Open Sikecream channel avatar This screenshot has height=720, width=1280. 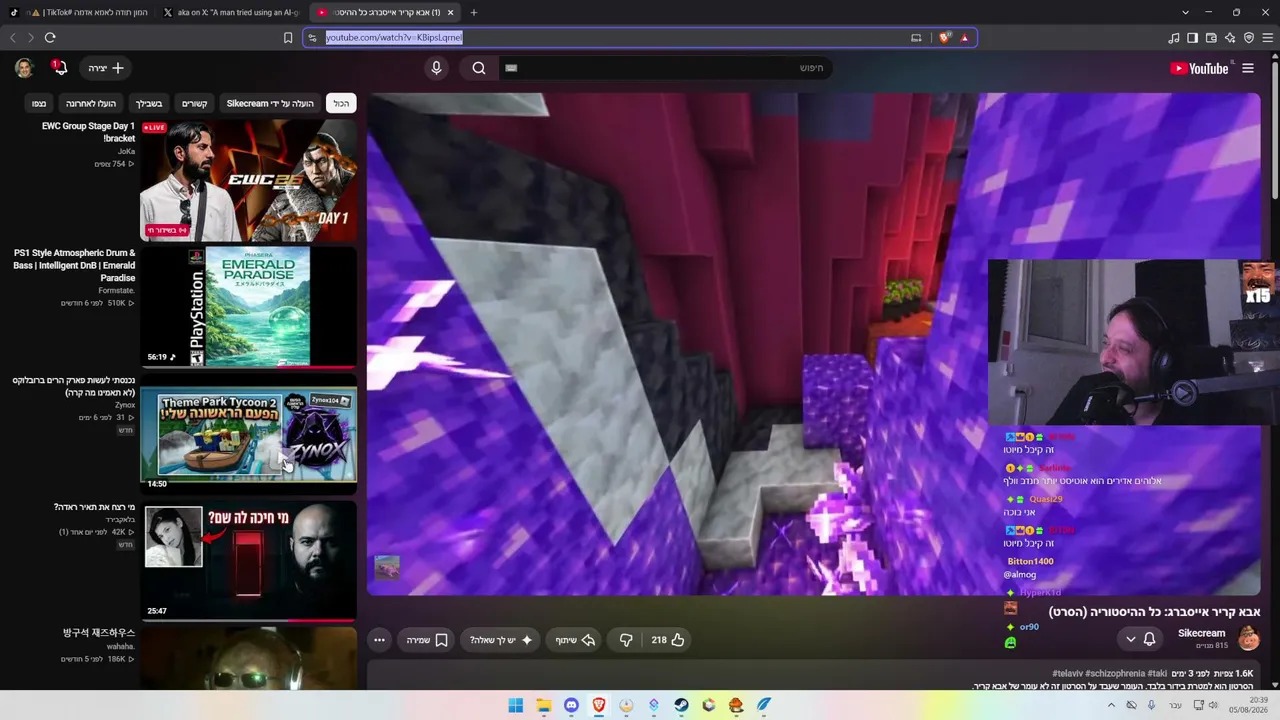(x=1249, y=638)
